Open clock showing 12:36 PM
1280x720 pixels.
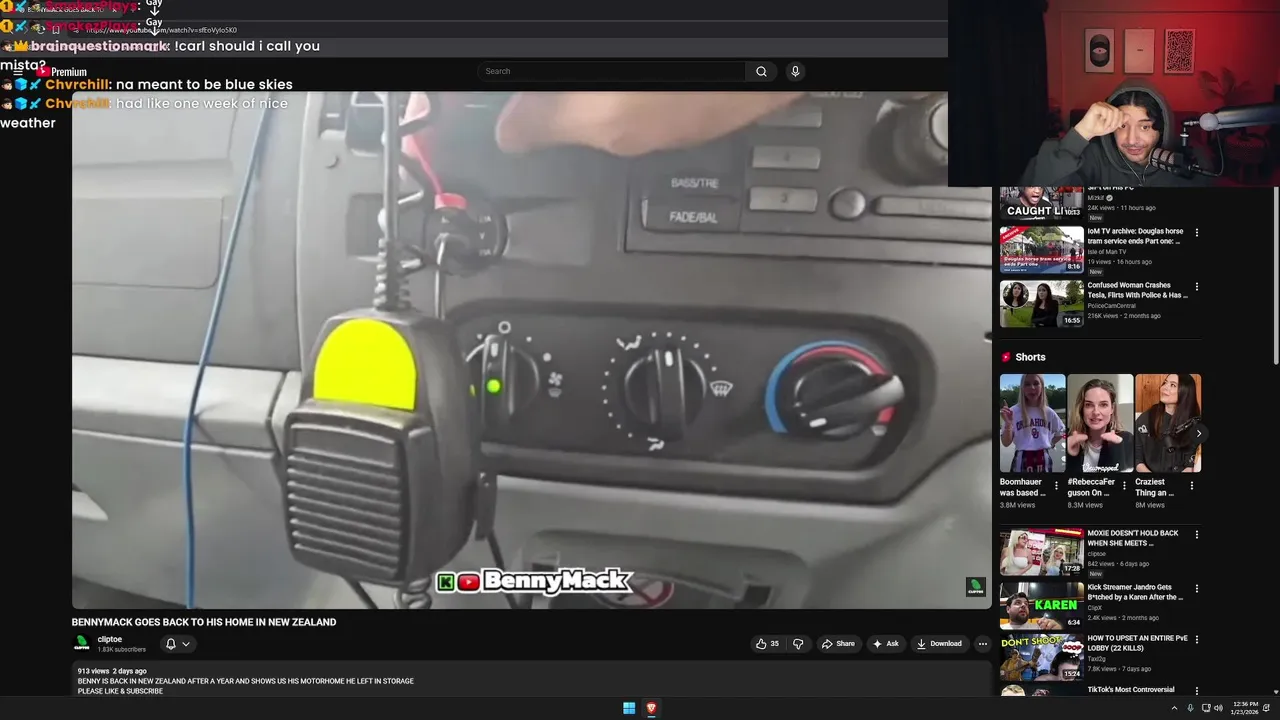[x=1246, y=708]
